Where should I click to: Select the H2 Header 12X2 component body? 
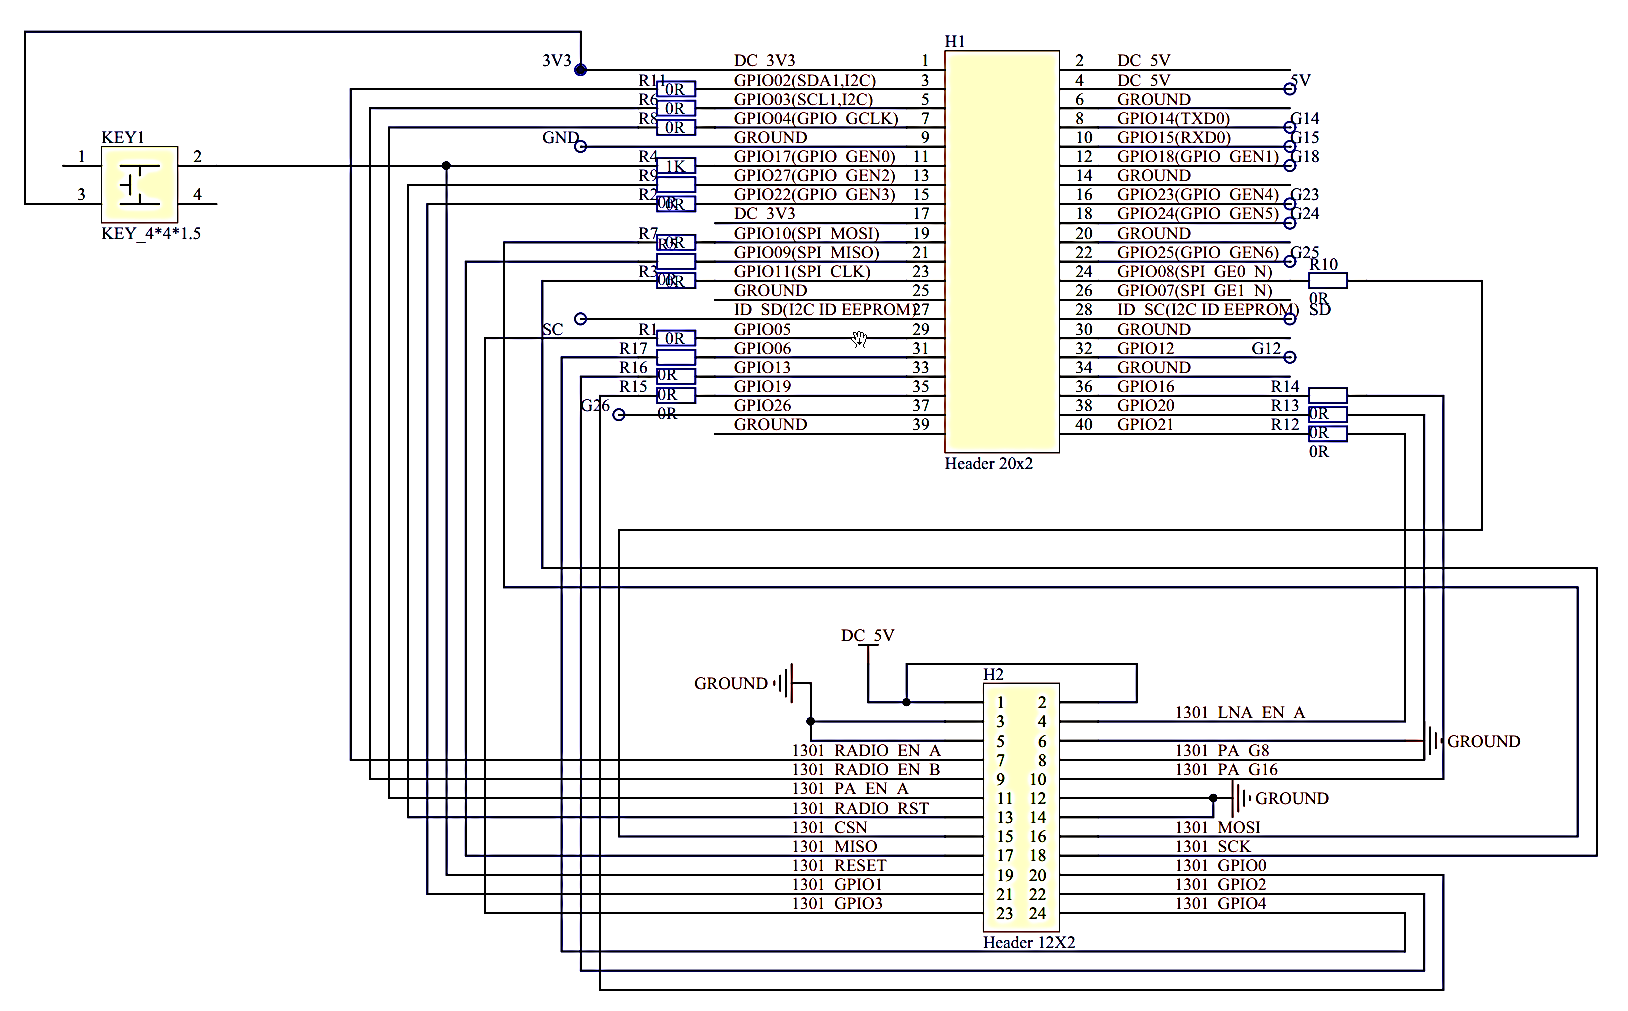[x=1021, y=807]
